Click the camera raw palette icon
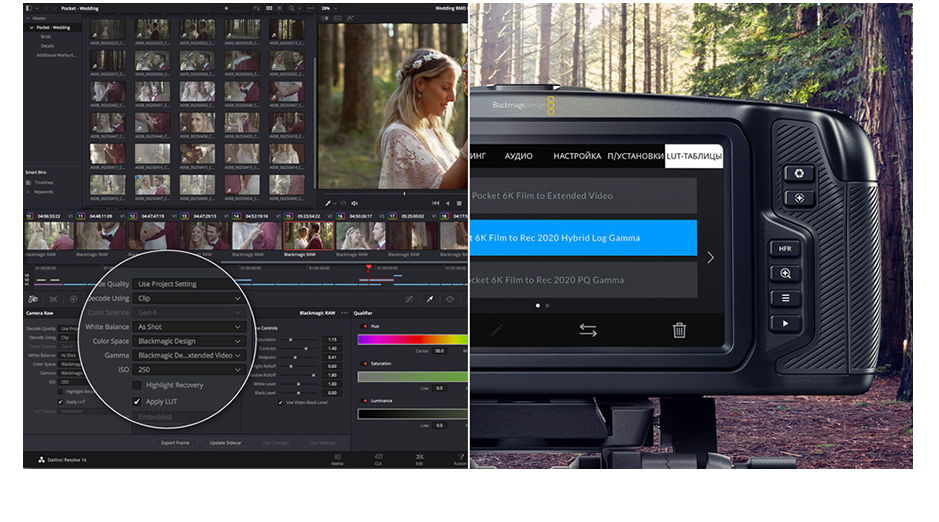 33,299
